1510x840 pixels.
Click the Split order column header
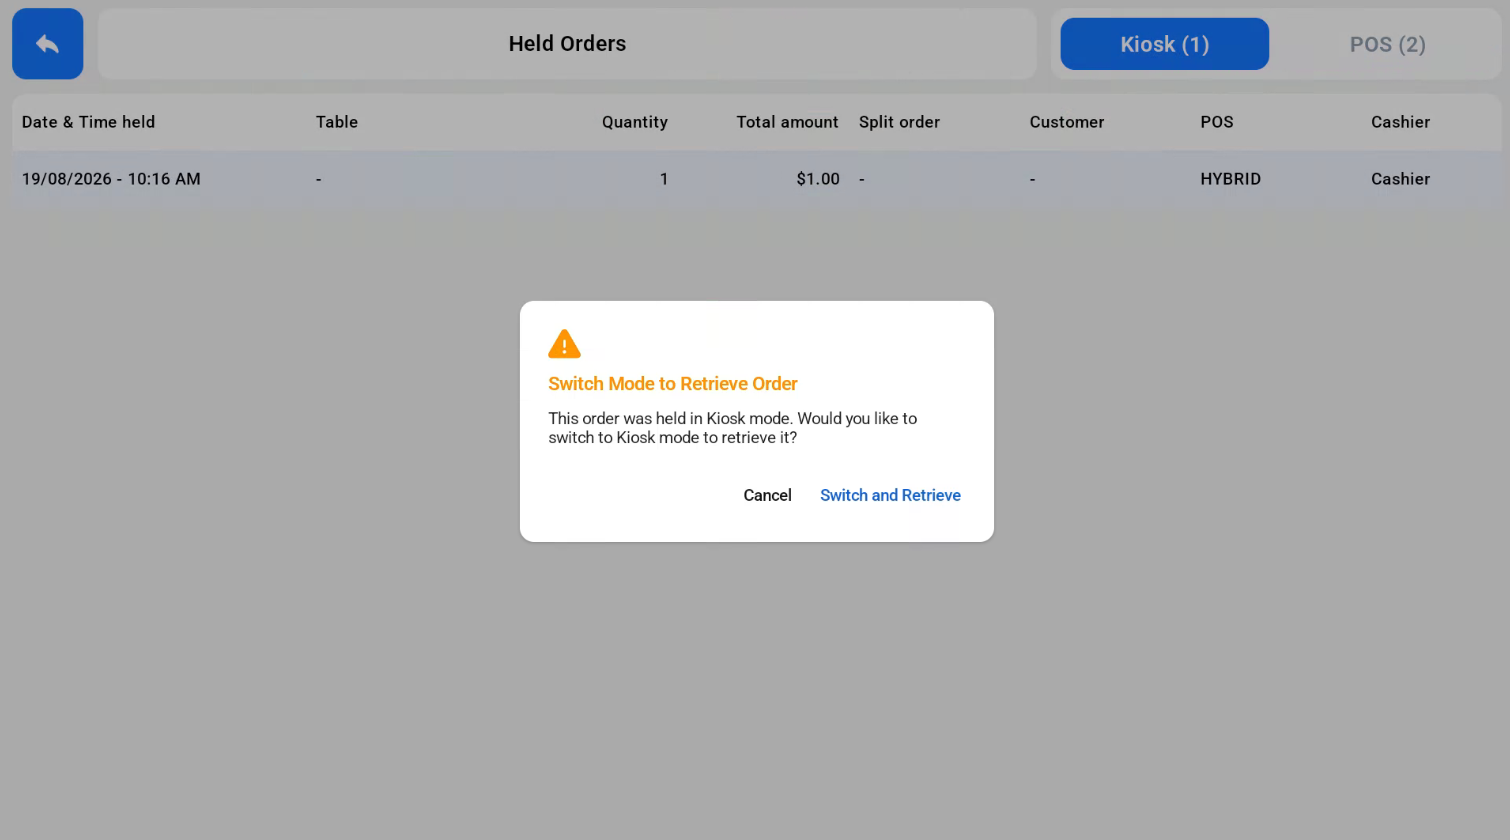(x=899, y=122)
